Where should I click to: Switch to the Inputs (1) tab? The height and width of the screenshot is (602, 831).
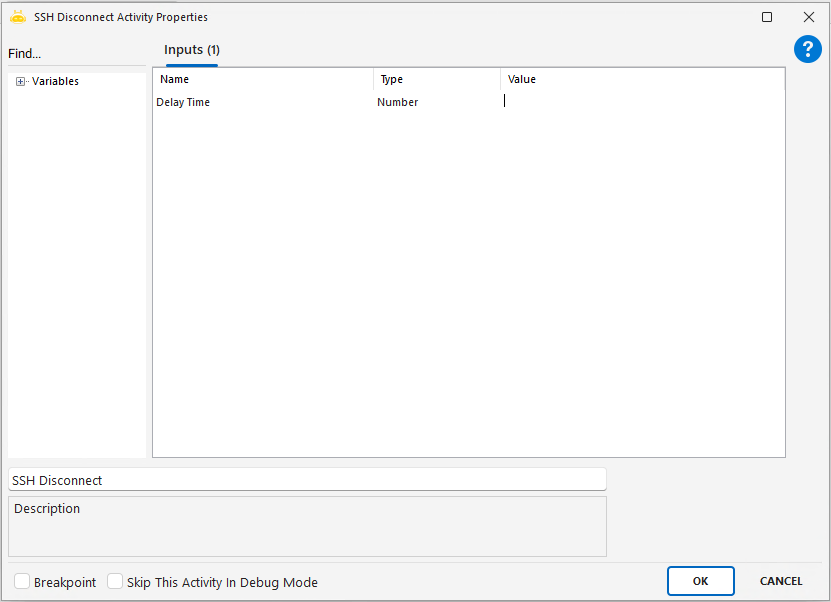coord(192,50)
